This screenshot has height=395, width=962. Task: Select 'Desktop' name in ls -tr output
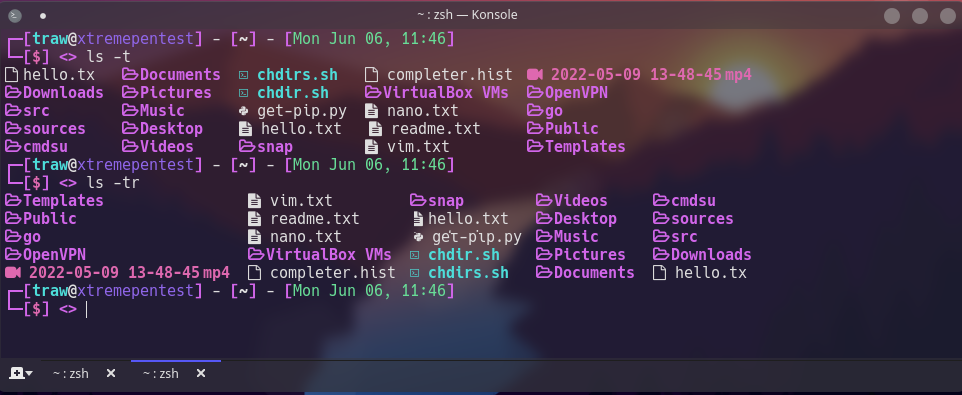(585, 218)
